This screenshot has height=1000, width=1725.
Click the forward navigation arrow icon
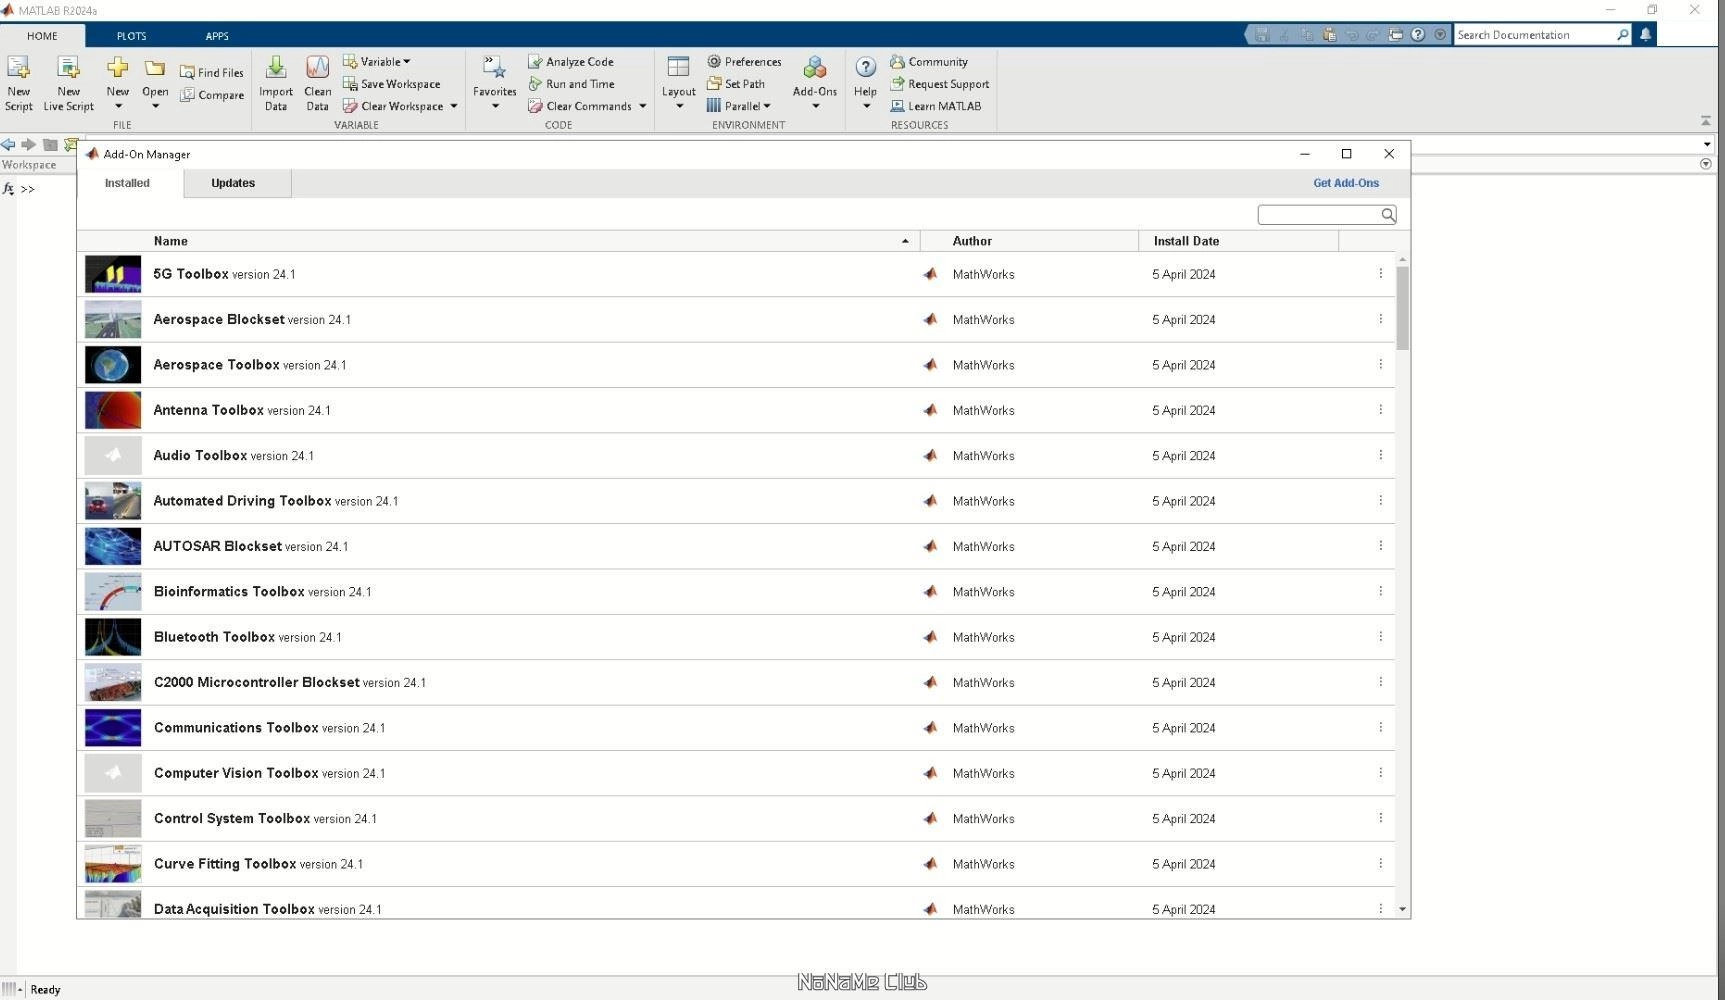click(28, 145)
